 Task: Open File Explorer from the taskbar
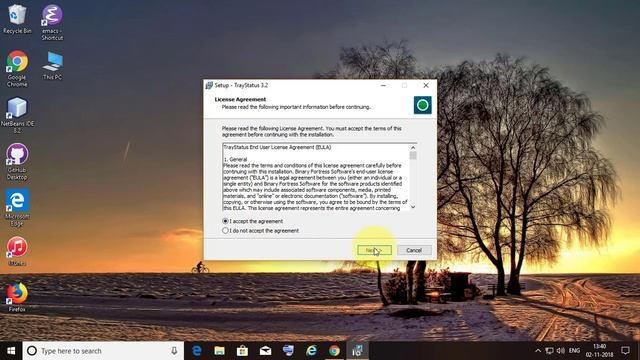219,351
